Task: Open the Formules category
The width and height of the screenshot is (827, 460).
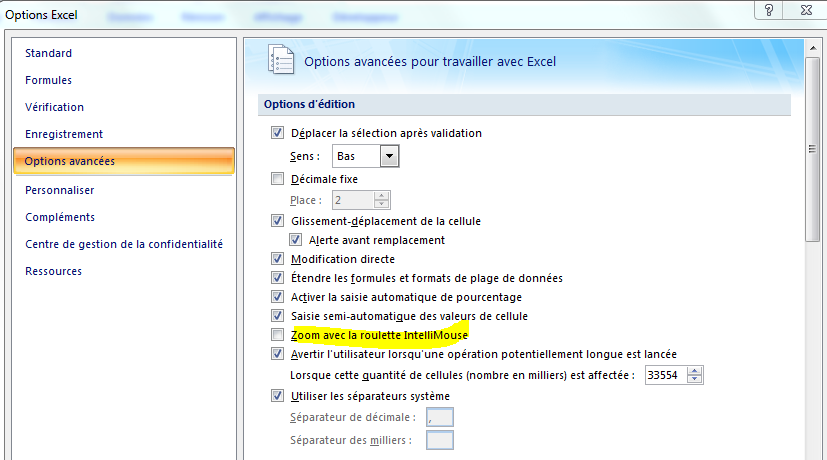Action: point(49,80)
